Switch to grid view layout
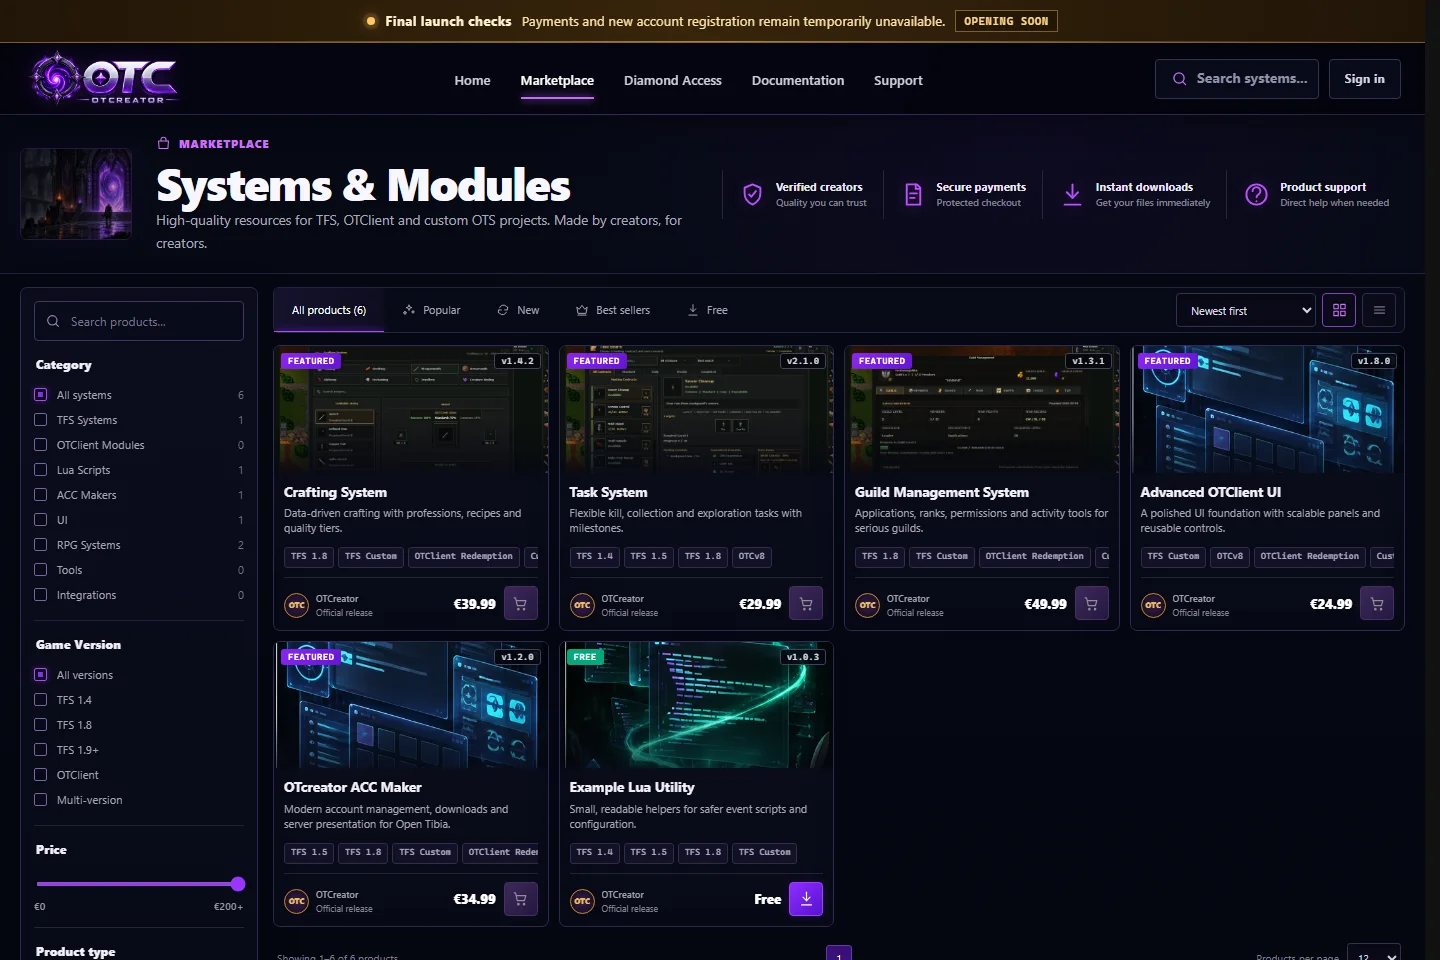1440x960 pixels. pos(1339,310)
